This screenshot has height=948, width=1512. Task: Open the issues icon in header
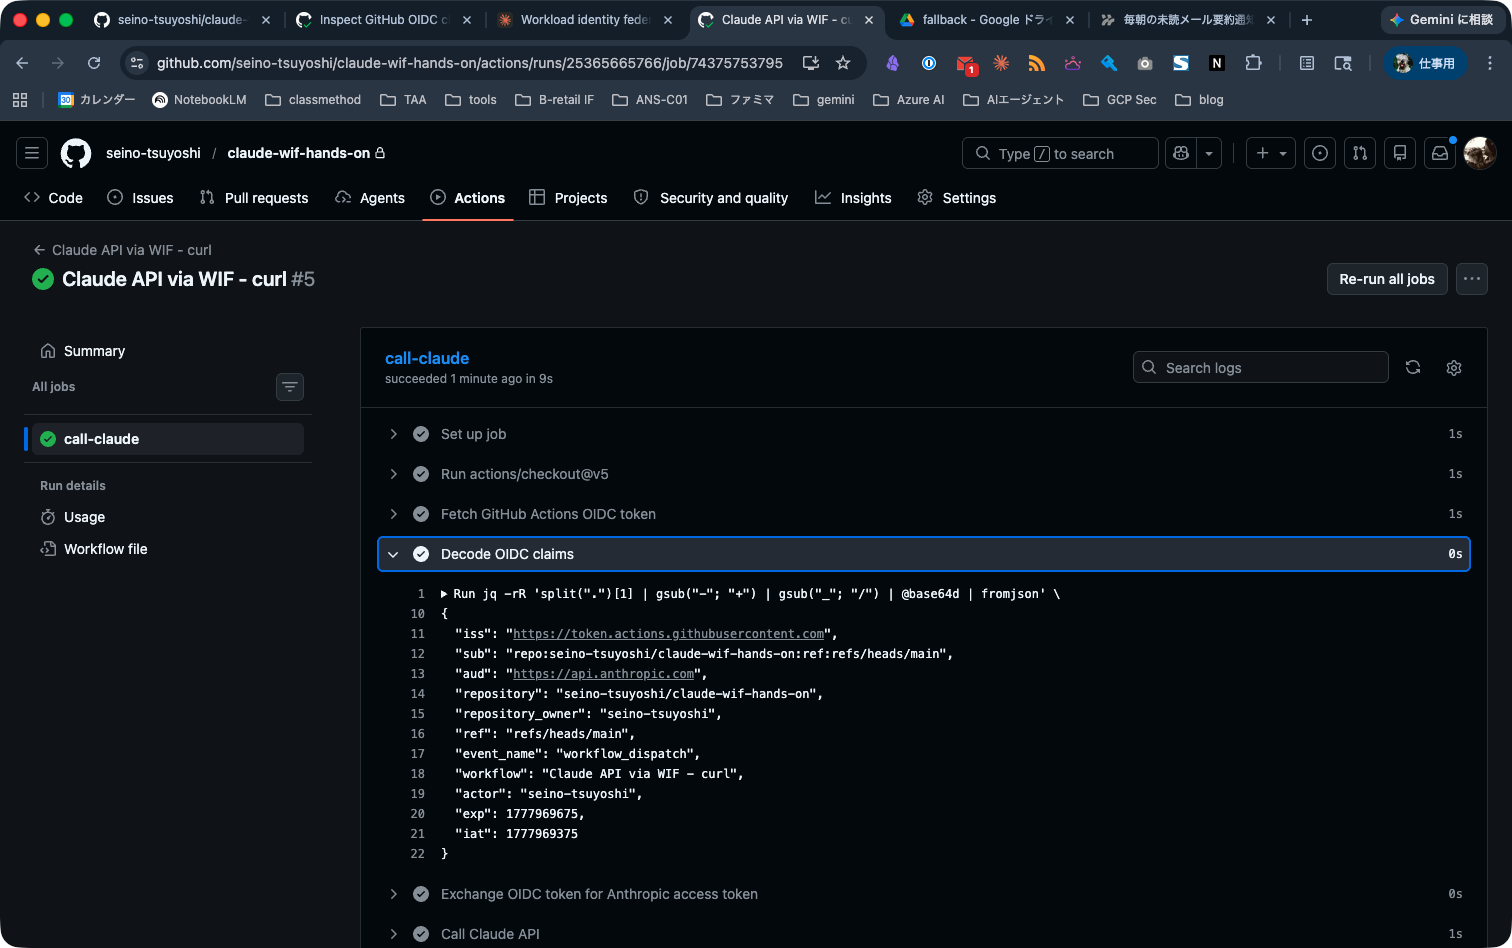click(x=1320, y=153)
